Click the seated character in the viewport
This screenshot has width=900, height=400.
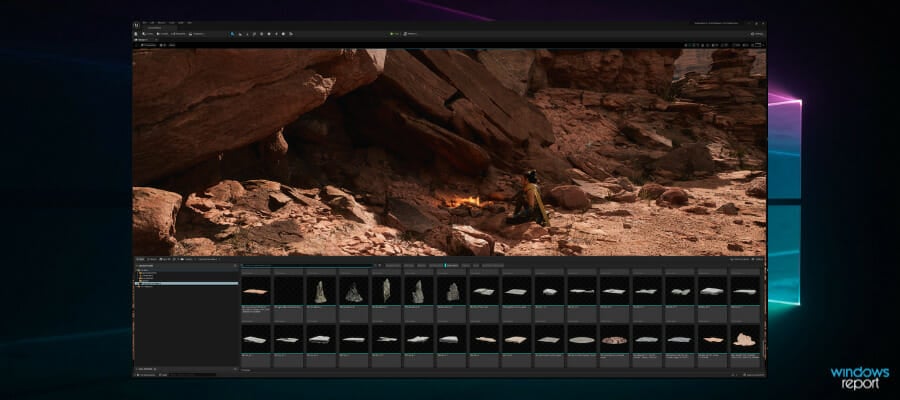pos(529,198)
